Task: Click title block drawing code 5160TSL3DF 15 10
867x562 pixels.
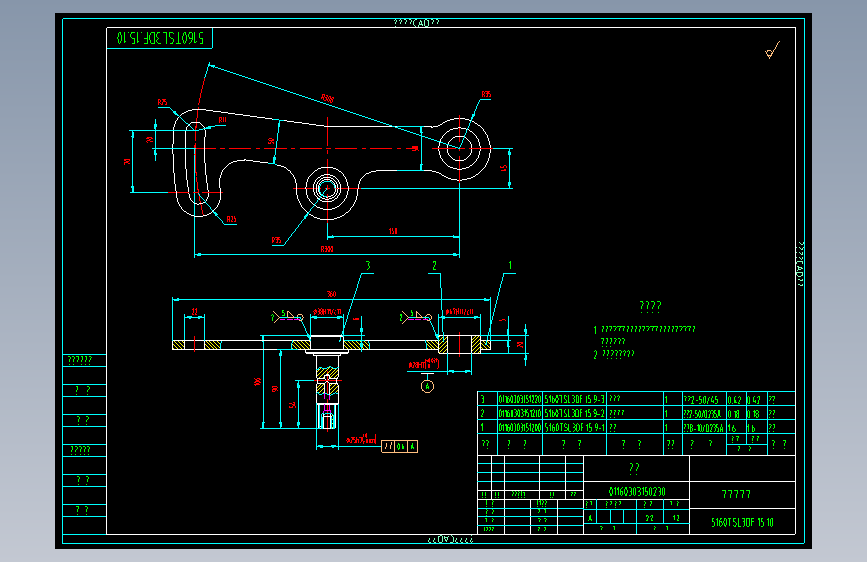Action: (743, 522)
